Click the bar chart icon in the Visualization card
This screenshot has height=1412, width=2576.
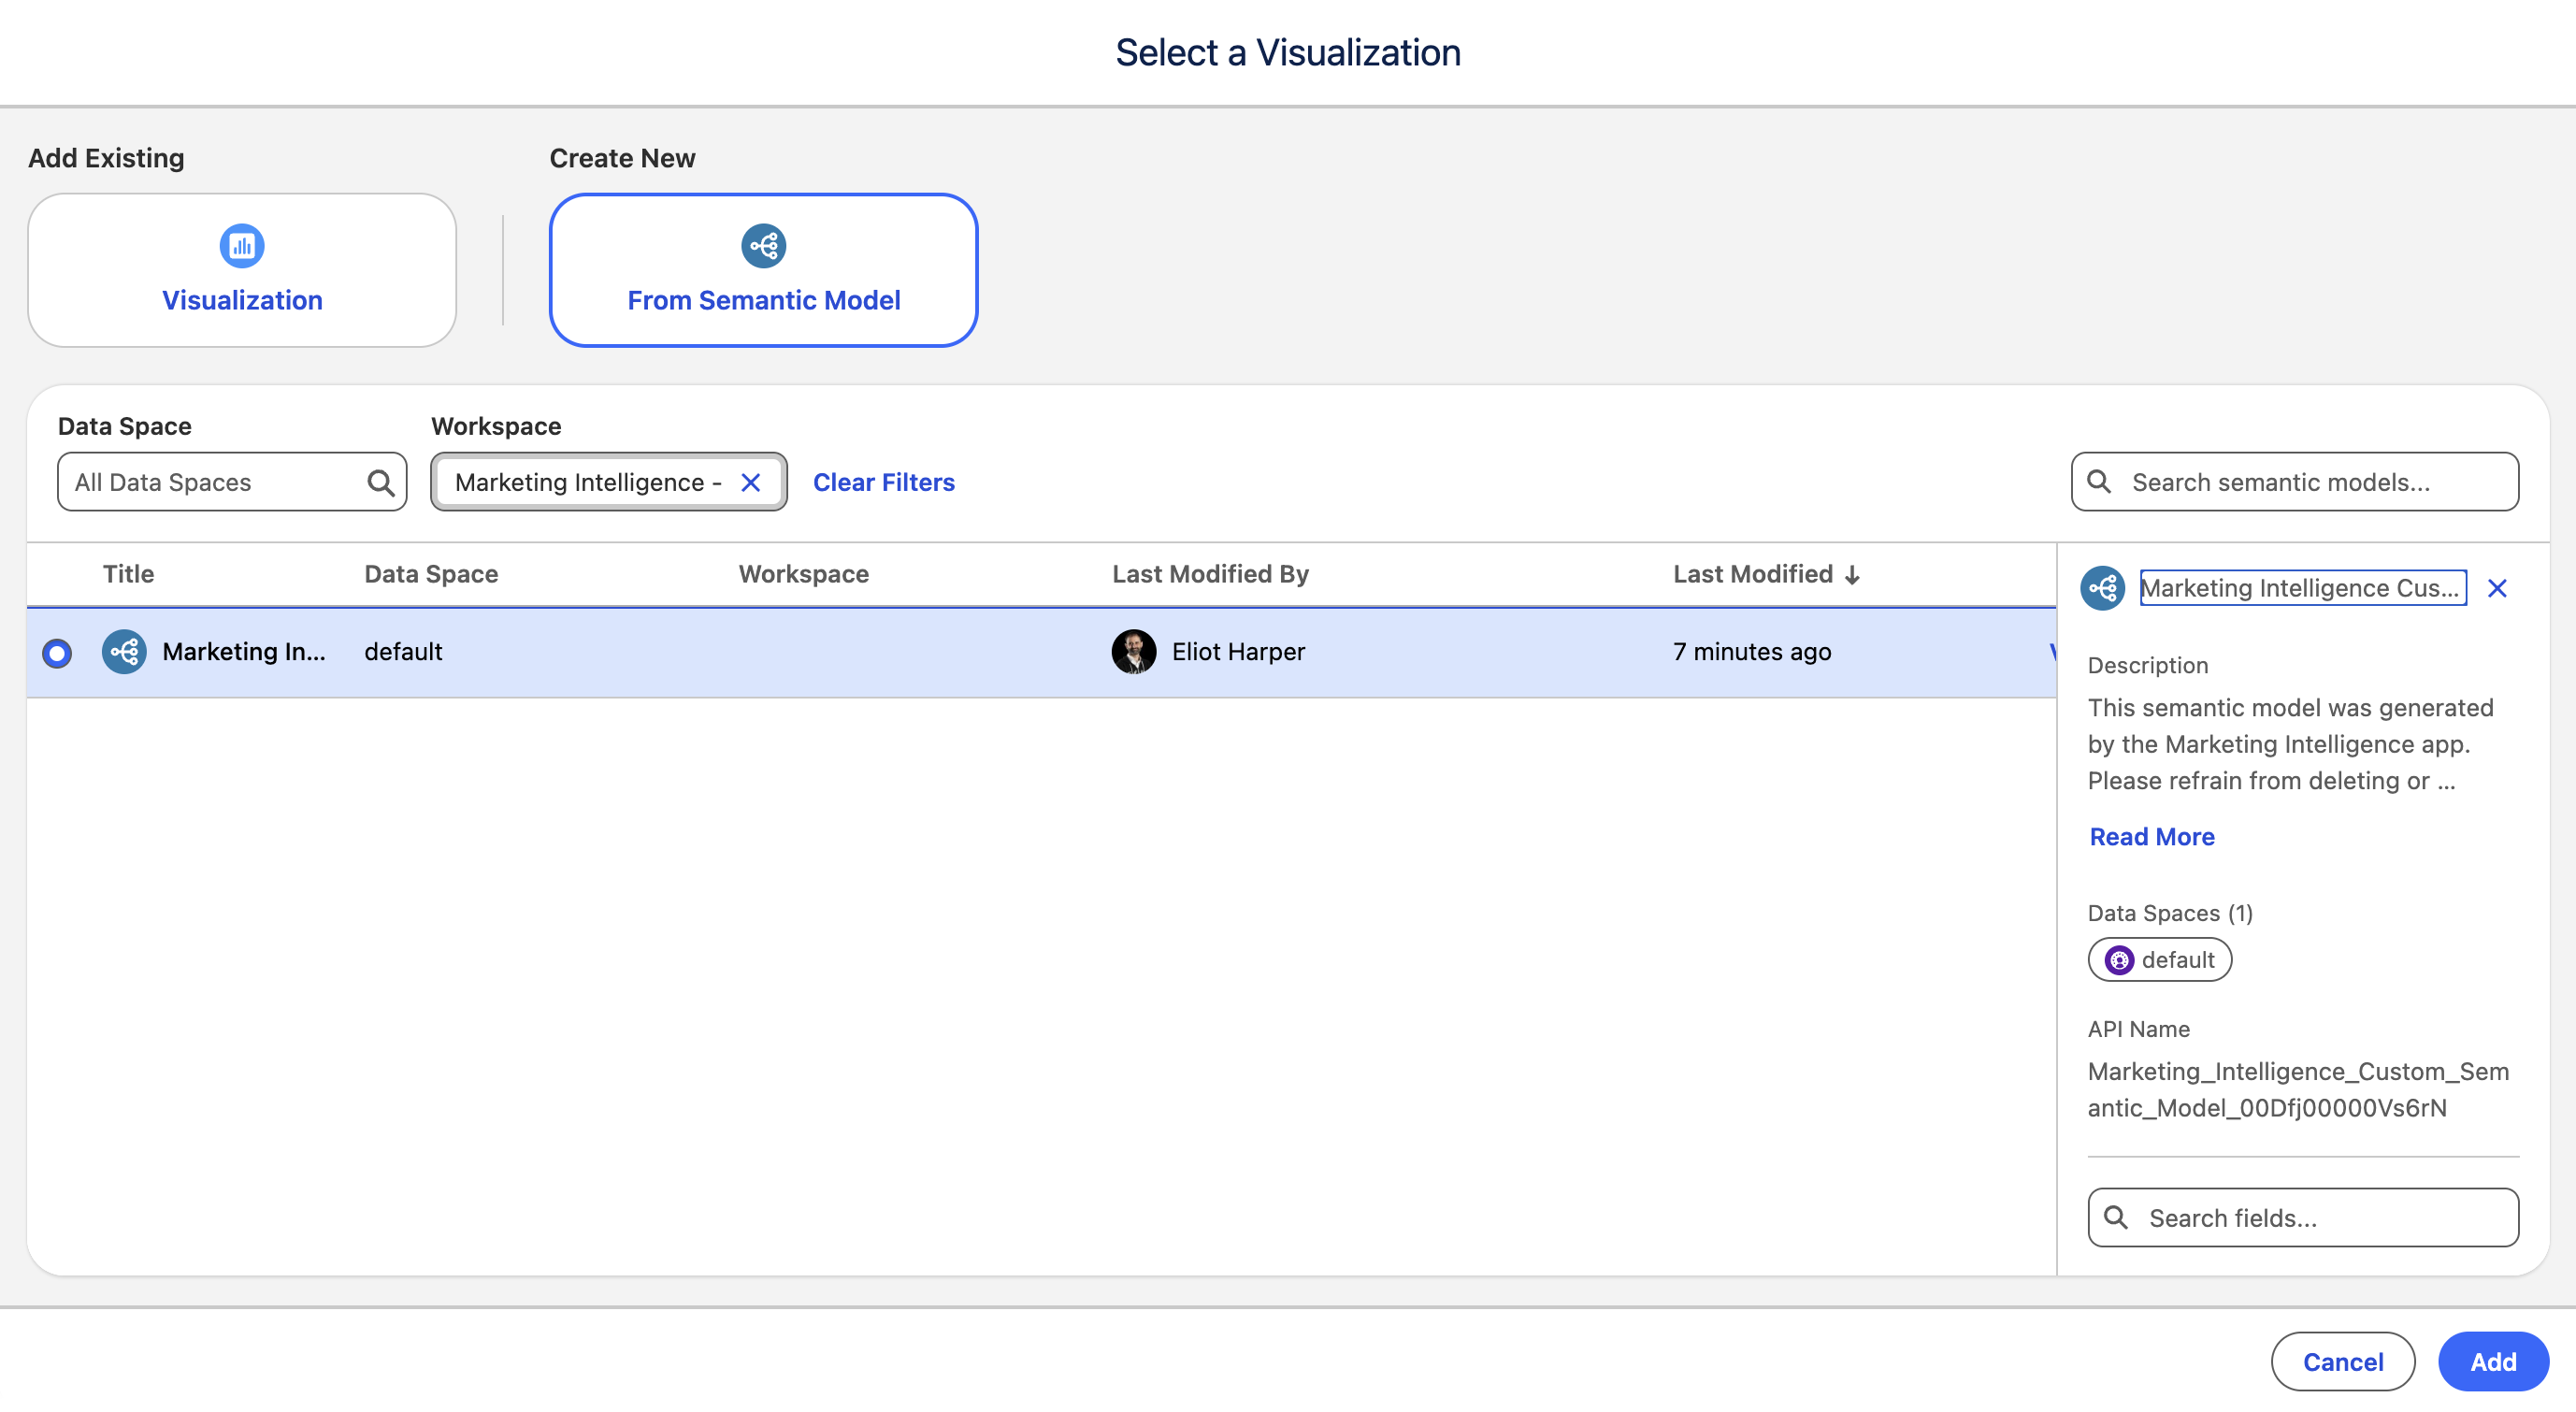pos(242,246)
